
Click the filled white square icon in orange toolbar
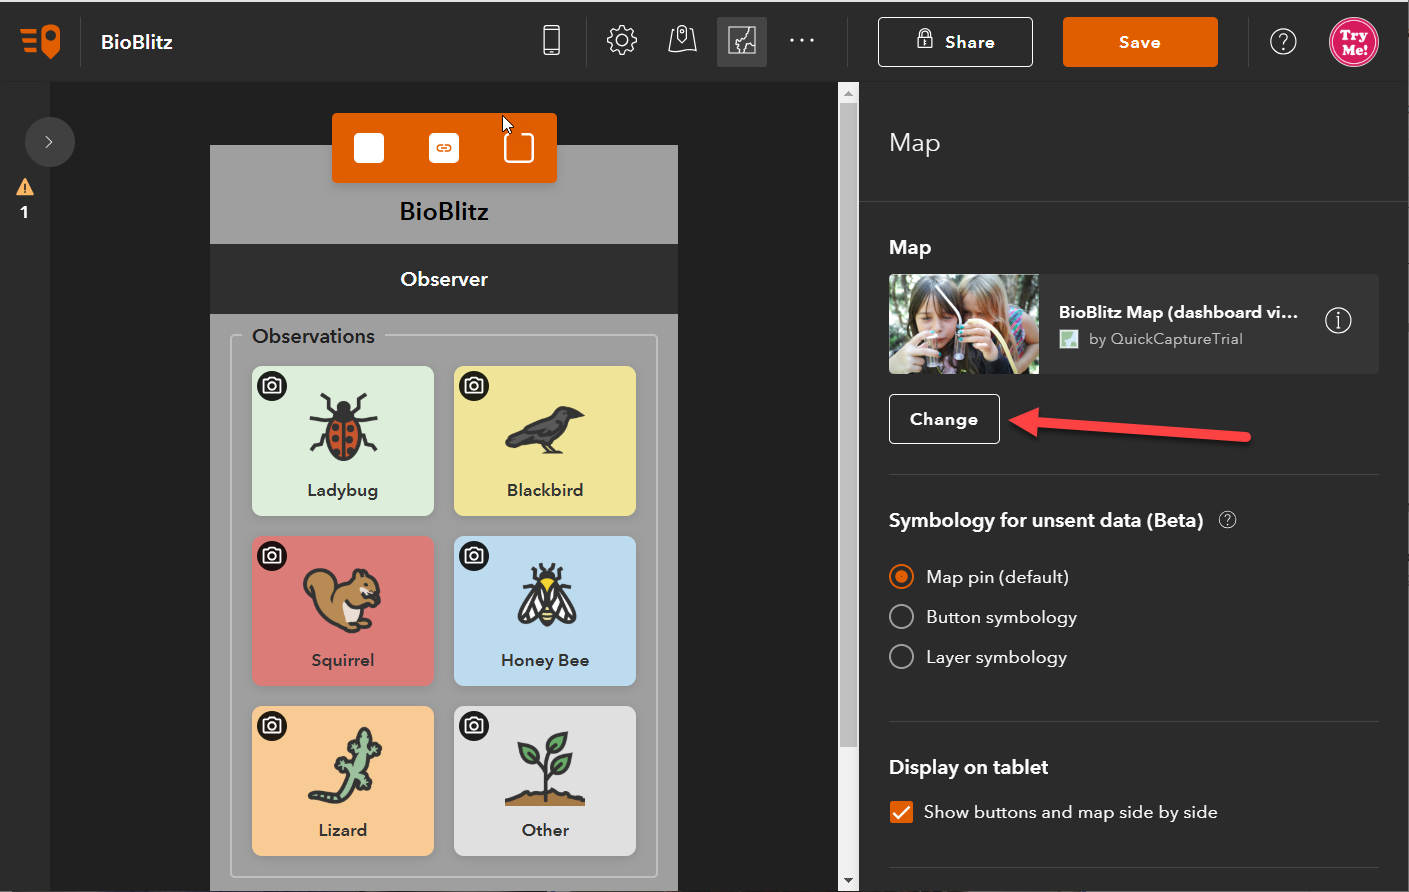click(x=369, y=148)
